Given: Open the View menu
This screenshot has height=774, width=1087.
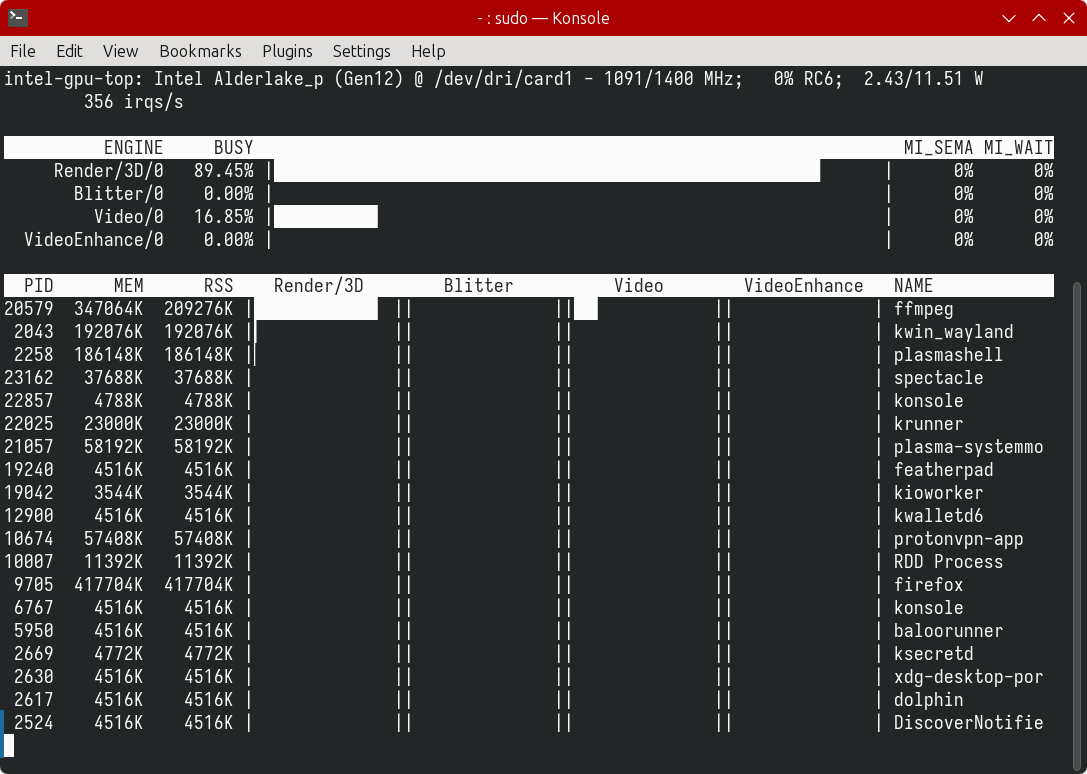Looking at the screenshot, I should 120,51.
